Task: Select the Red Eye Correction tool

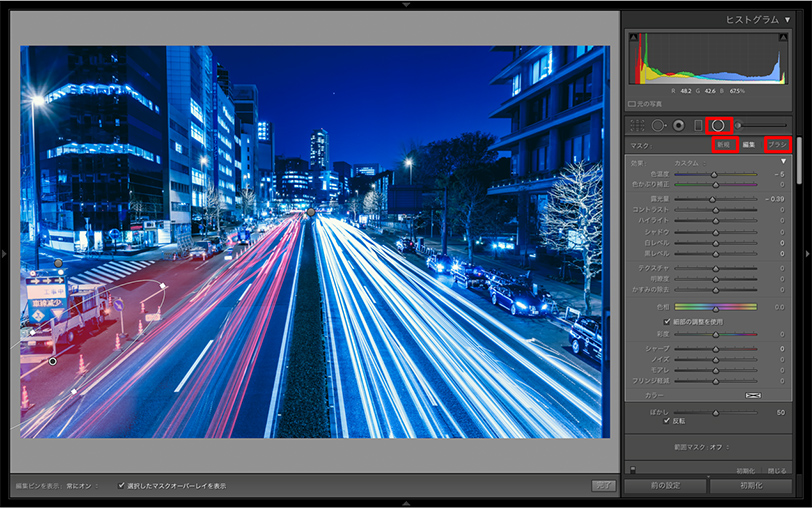Action: click(679, 125)
